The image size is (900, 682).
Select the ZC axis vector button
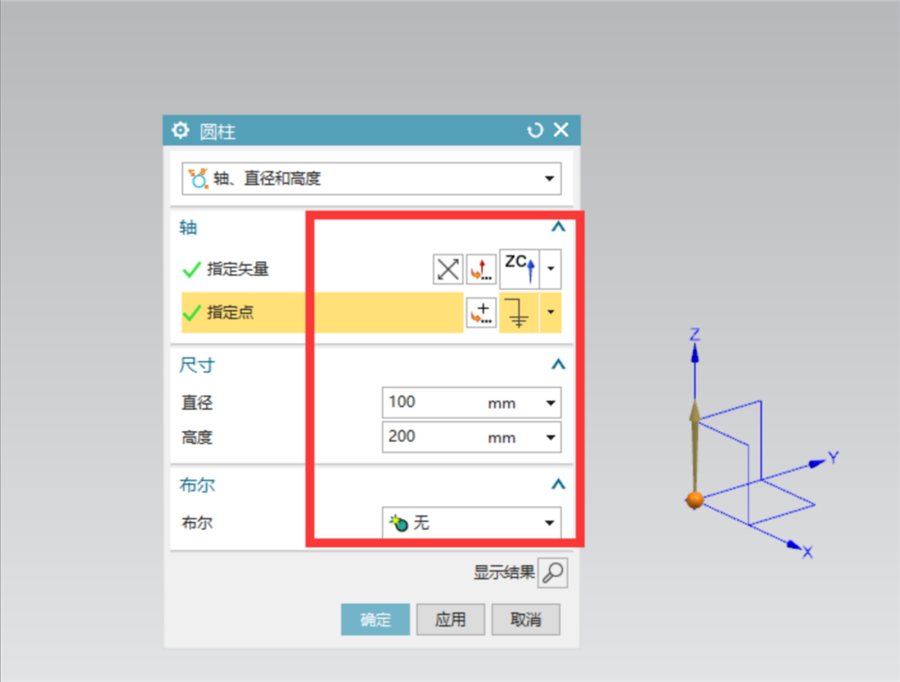point(519,269)
